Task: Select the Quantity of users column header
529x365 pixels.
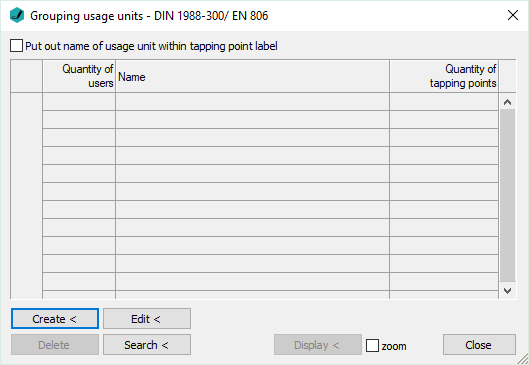Action: (x=79, y=76)
